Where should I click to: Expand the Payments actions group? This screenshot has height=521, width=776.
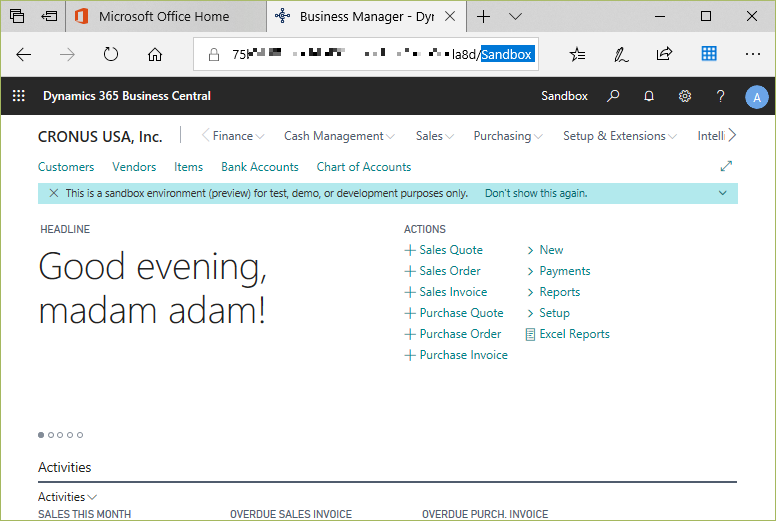point(558,271)
